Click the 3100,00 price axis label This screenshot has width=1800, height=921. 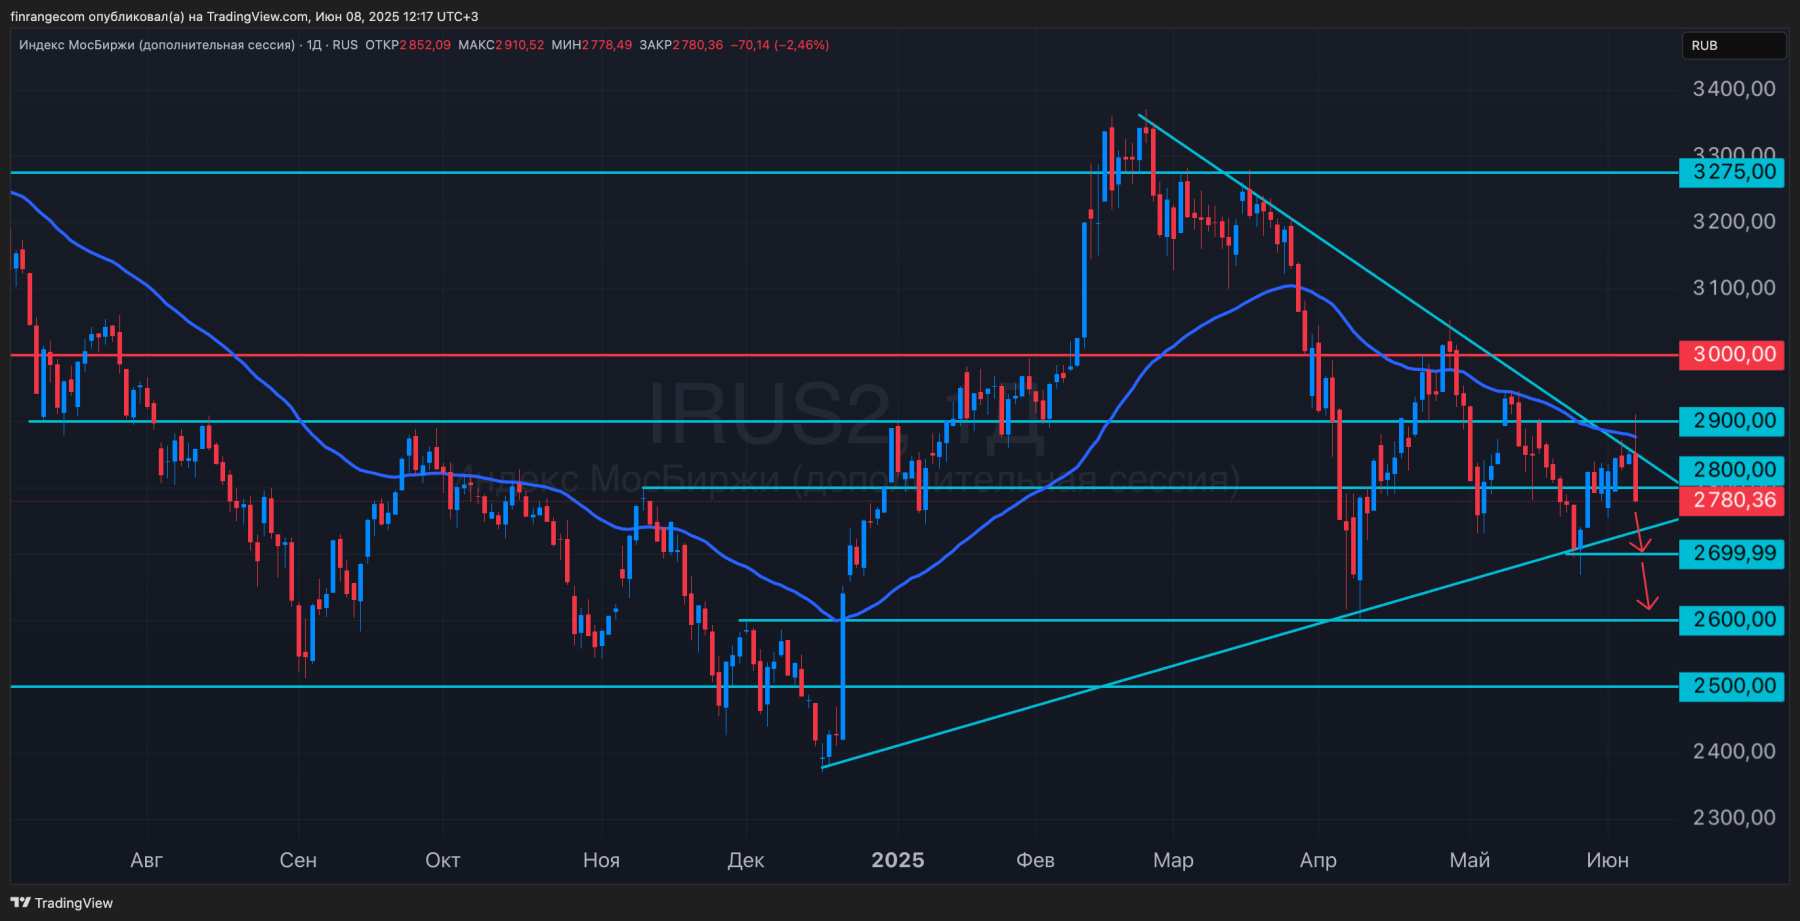pyautogui.click(x=1734, y=288)
